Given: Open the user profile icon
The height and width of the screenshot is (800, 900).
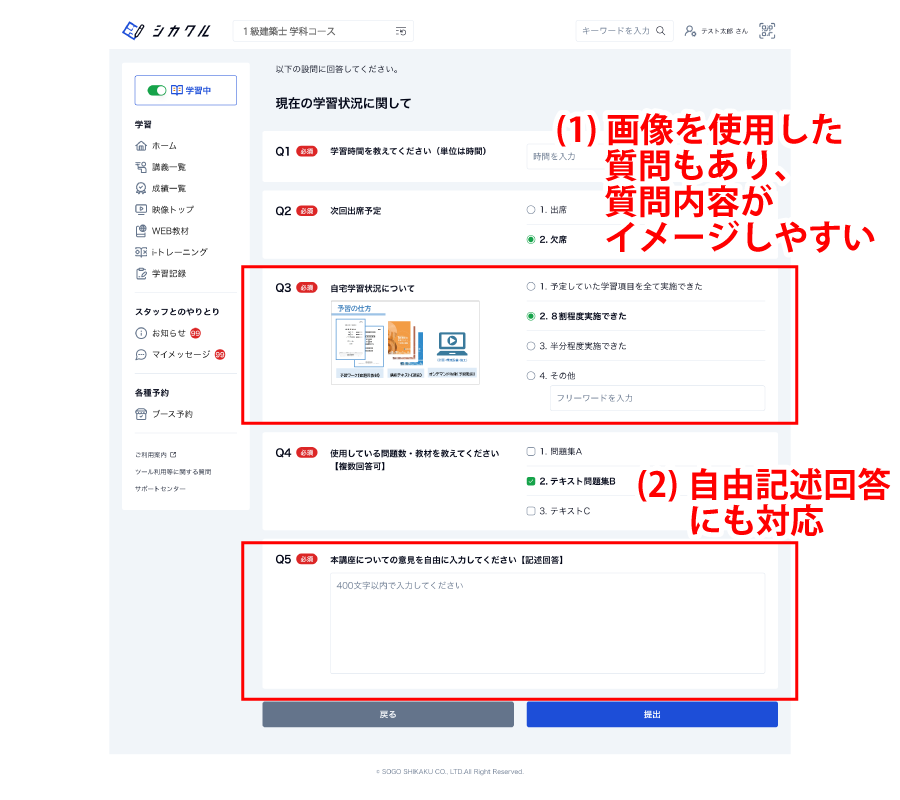Looking at the screenshot, I should tap(690, 30).
